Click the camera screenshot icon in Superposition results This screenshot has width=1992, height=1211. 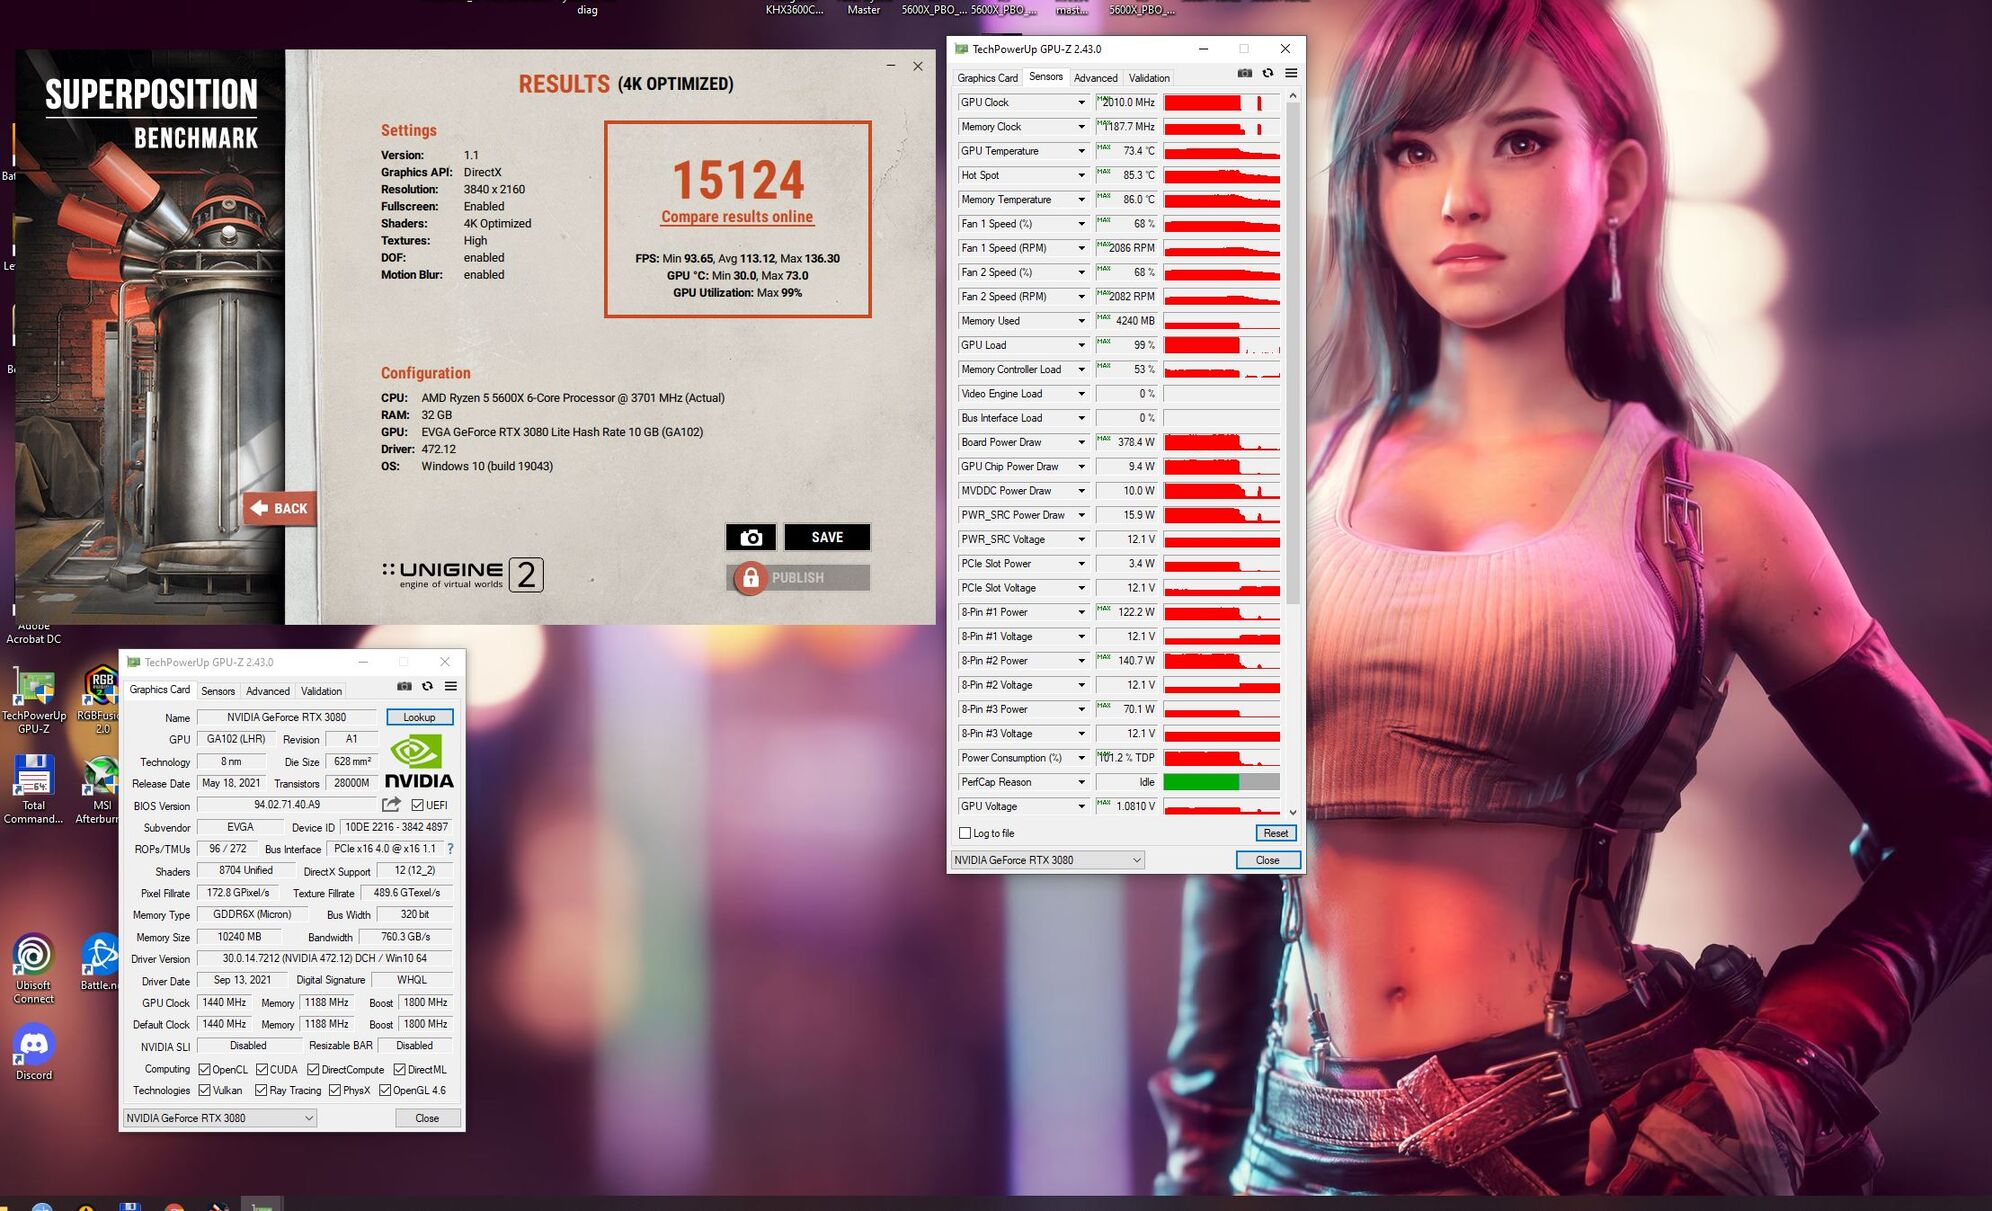750,538
